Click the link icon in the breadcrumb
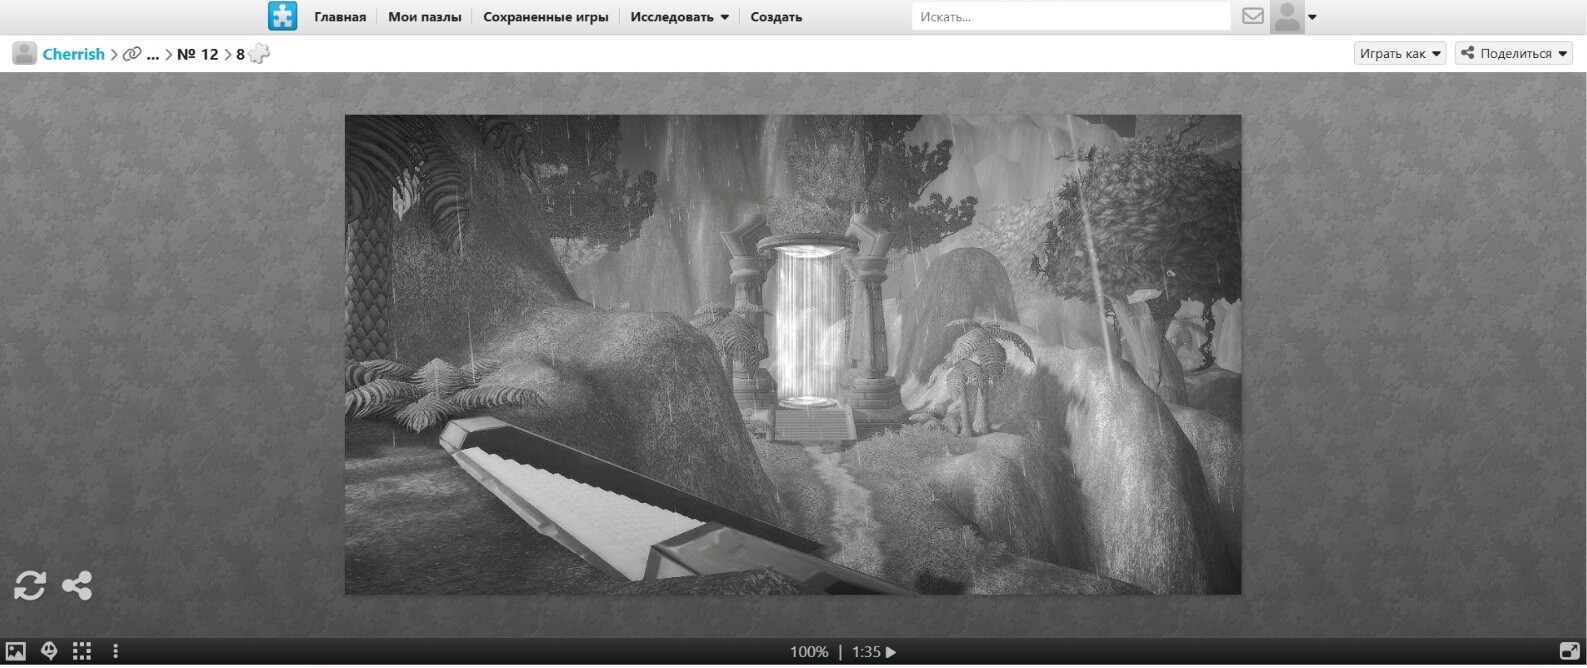Image resolution: width=1587 pixels, height=668 pixels. click(131, 54)
